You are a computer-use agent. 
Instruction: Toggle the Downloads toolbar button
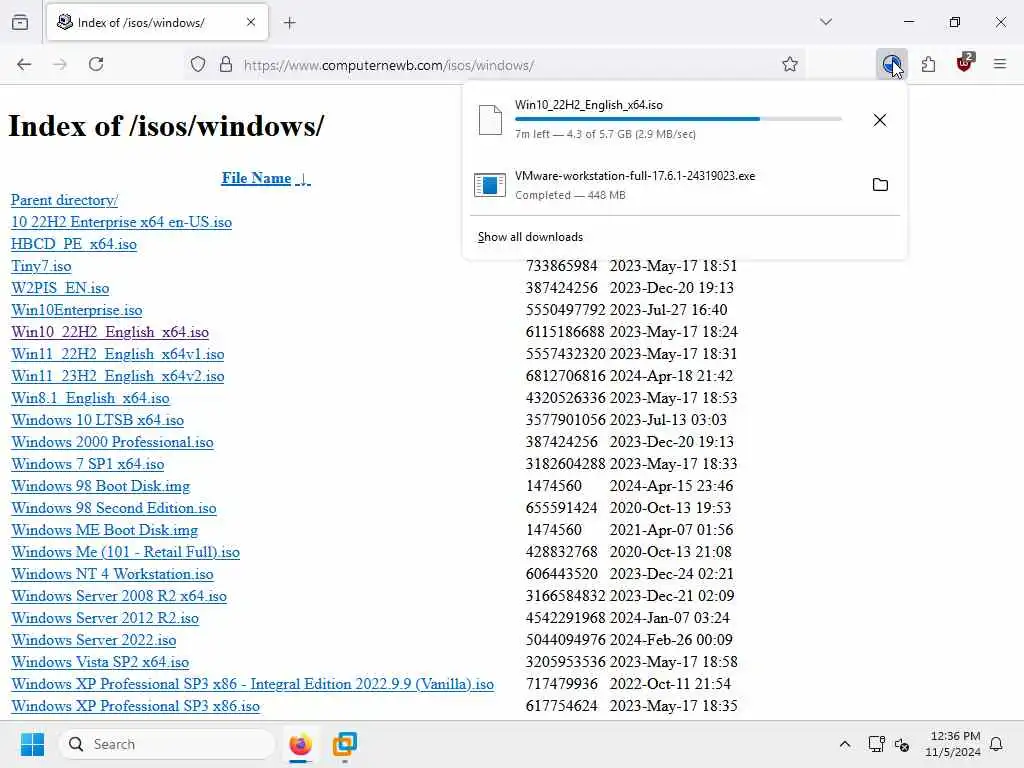(x=891, y=64)
